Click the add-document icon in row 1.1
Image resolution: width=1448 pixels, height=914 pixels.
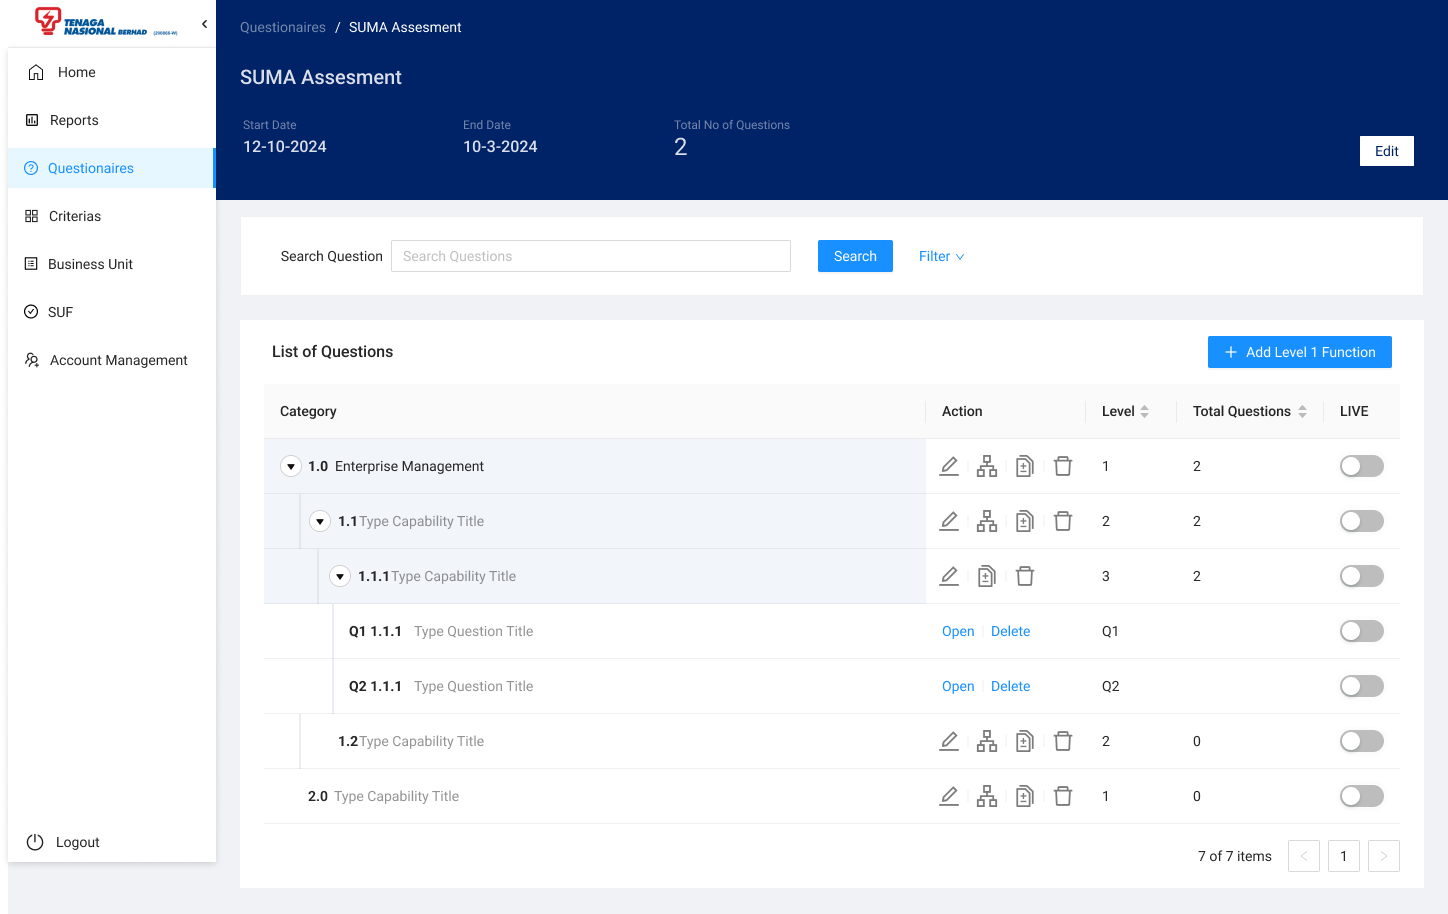click(x=1025, y=521)
